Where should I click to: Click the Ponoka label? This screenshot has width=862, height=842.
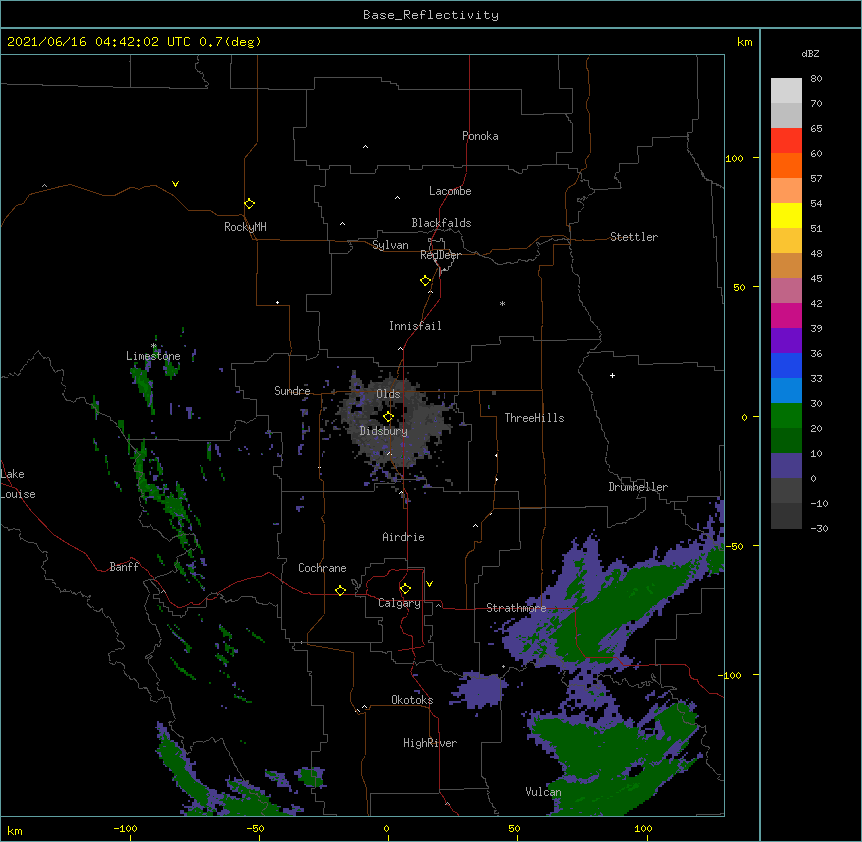tap(480, 136)
